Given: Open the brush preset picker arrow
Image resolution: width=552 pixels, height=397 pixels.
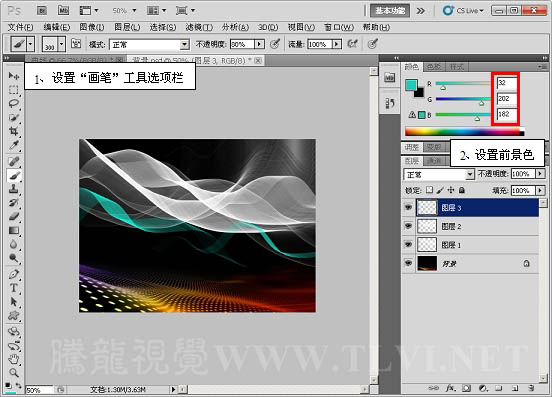Looking at the screenshot, I should tap(62, 44).
